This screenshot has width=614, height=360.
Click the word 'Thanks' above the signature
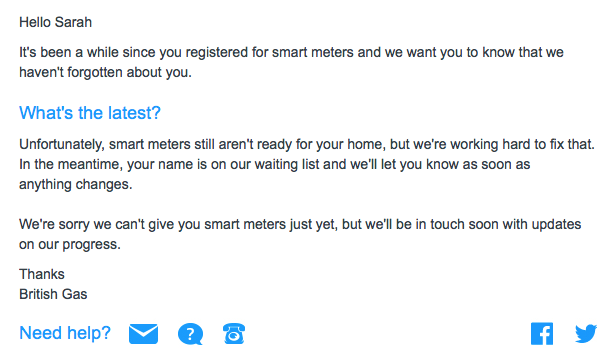pos(42,274)
